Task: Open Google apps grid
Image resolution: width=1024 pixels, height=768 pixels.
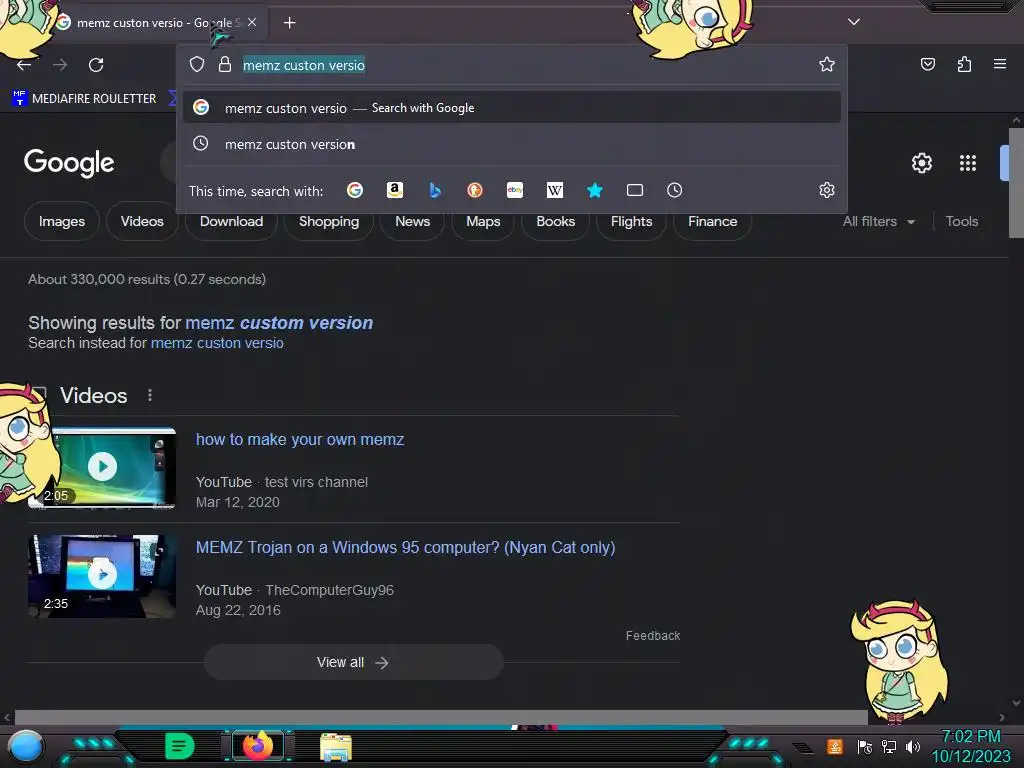Action: [x=968, y=163]
